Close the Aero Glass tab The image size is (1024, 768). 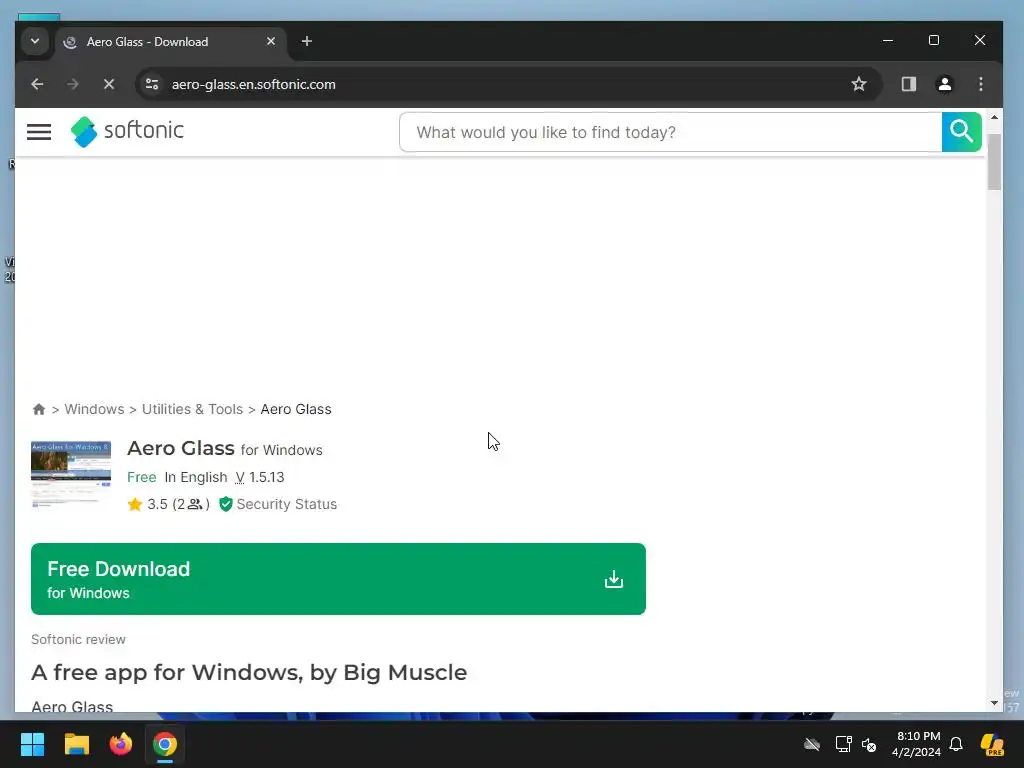click(271, 41)
